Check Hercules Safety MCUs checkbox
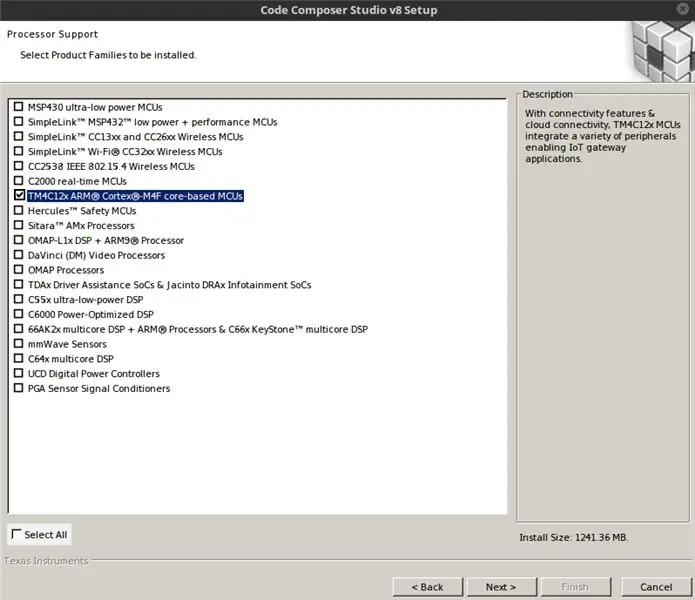 click(19, 210)
